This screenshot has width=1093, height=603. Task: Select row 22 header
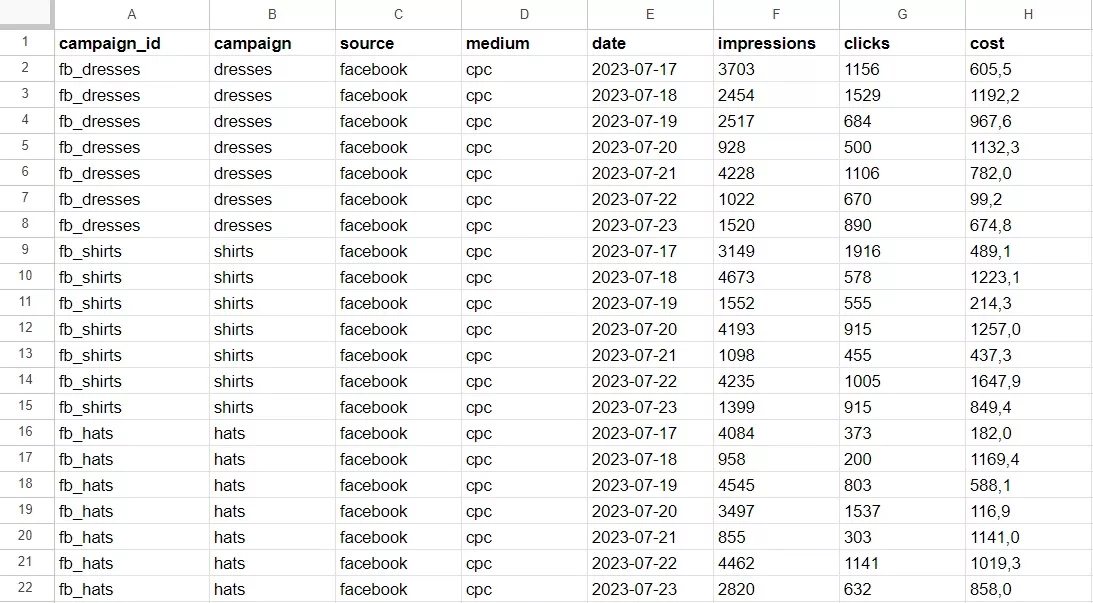point(26,589)
